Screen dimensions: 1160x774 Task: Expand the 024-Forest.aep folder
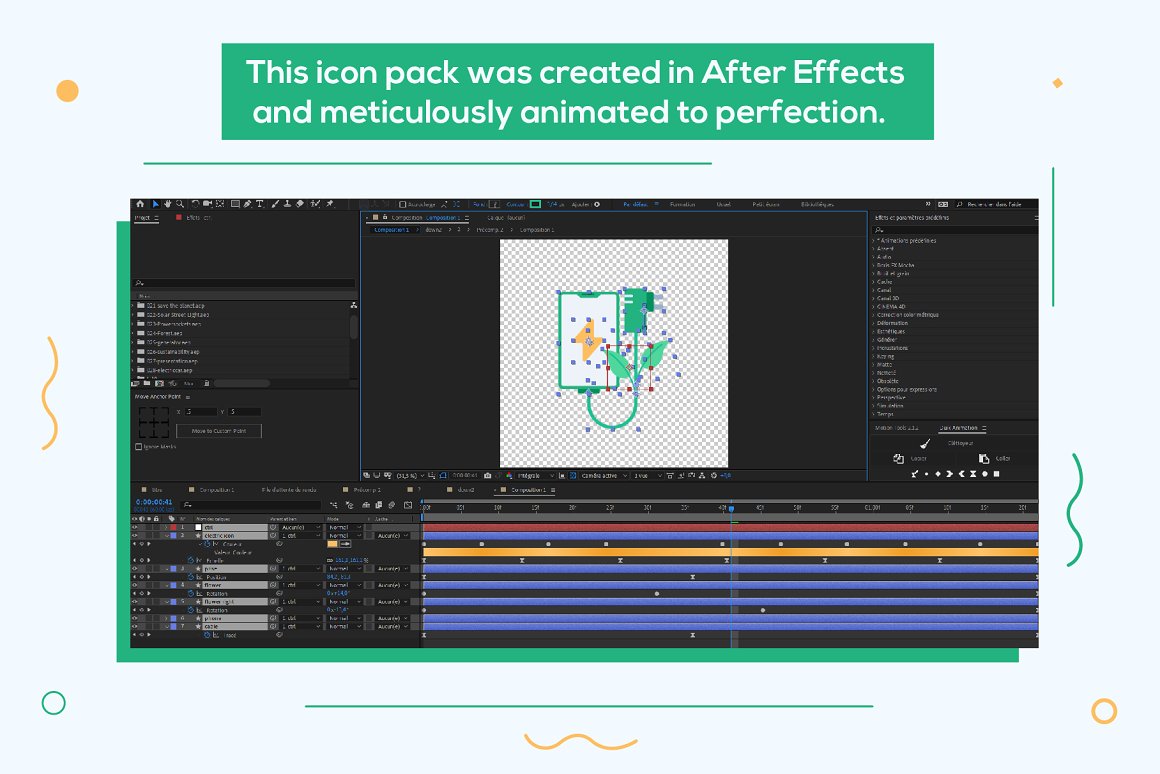click(x=133, y=333)
